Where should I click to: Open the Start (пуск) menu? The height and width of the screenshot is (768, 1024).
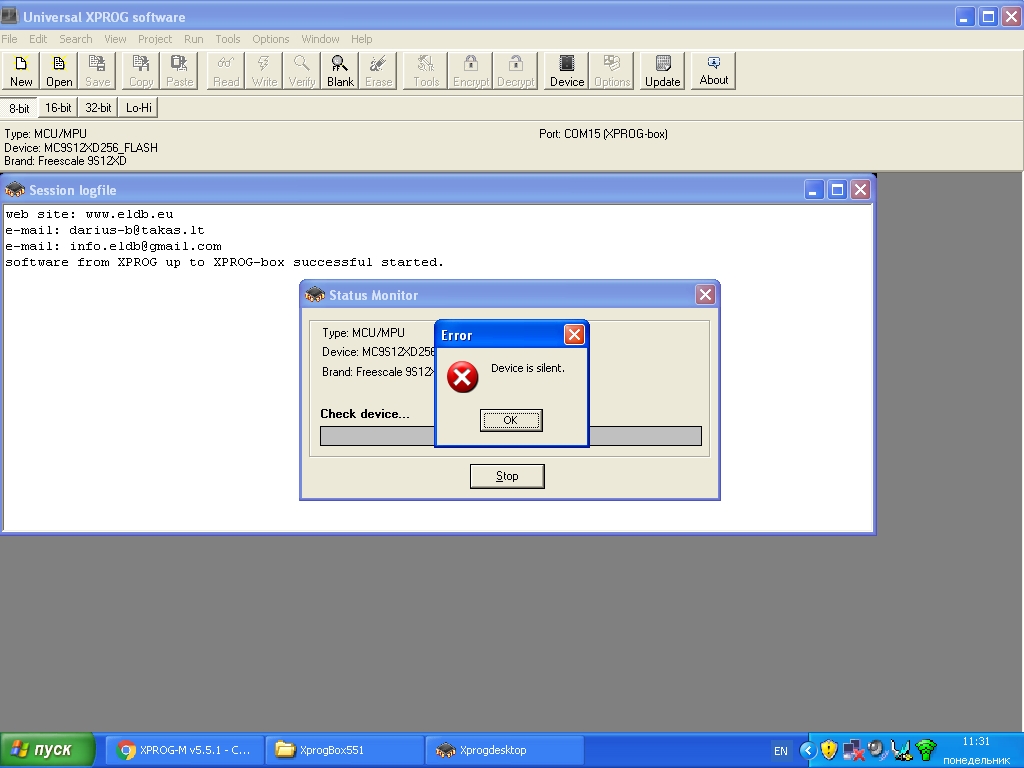coord(47,750)
